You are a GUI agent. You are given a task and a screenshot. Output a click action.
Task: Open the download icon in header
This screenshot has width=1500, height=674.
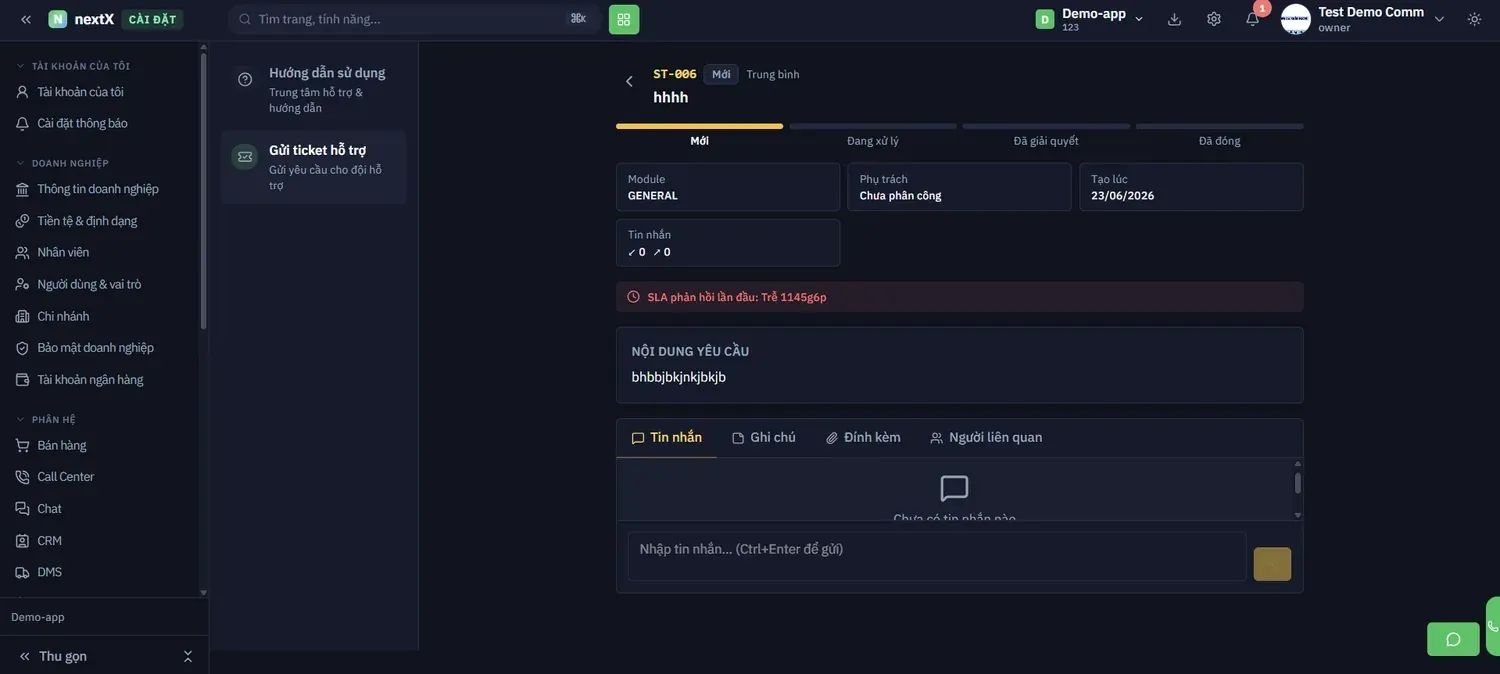pos(1174,19)
